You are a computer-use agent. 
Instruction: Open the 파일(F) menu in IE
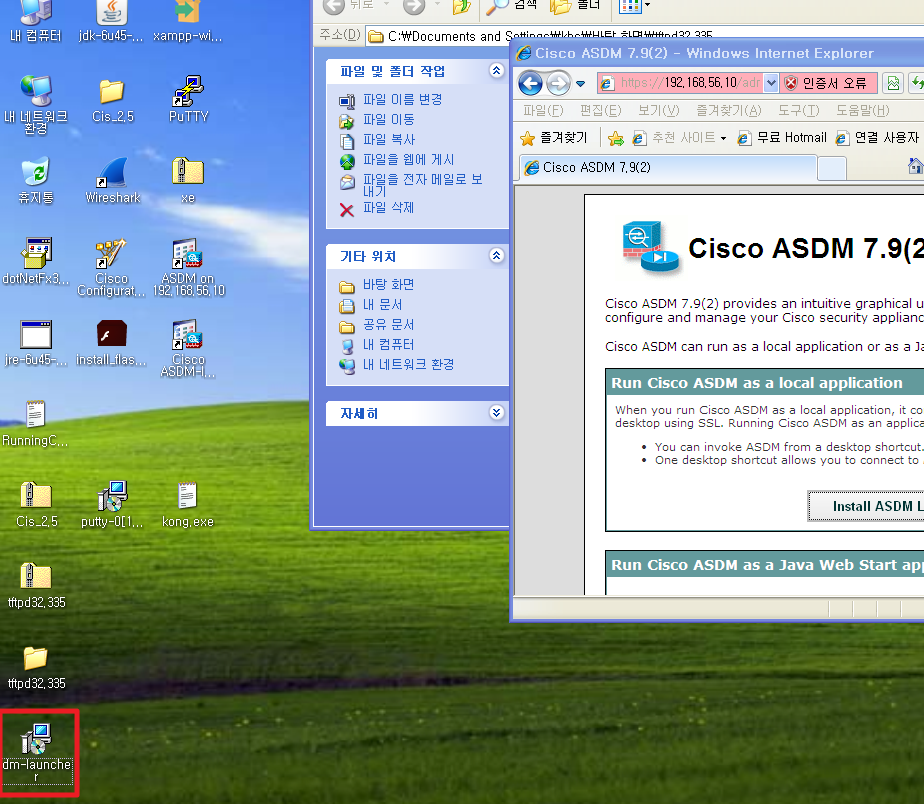click(543, 110)
